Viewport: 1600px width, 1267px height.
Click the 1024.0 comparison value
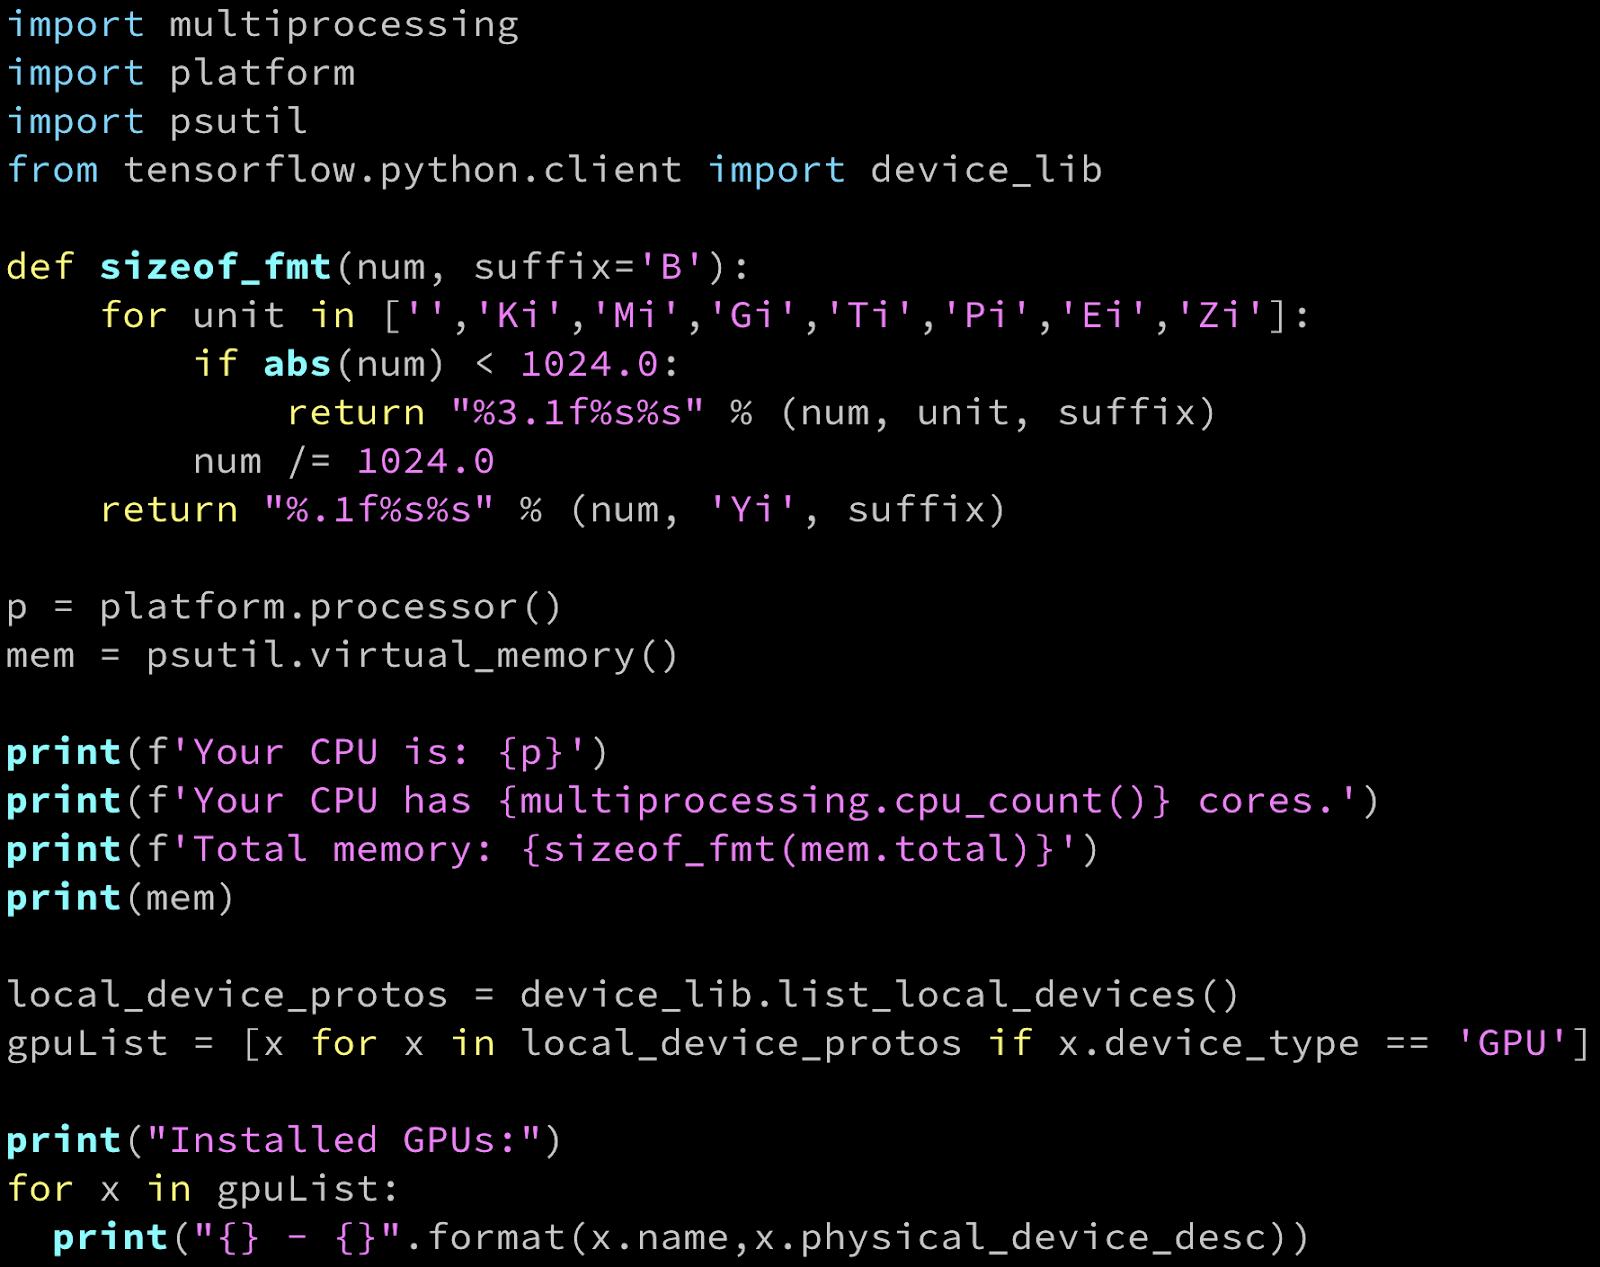590,363
